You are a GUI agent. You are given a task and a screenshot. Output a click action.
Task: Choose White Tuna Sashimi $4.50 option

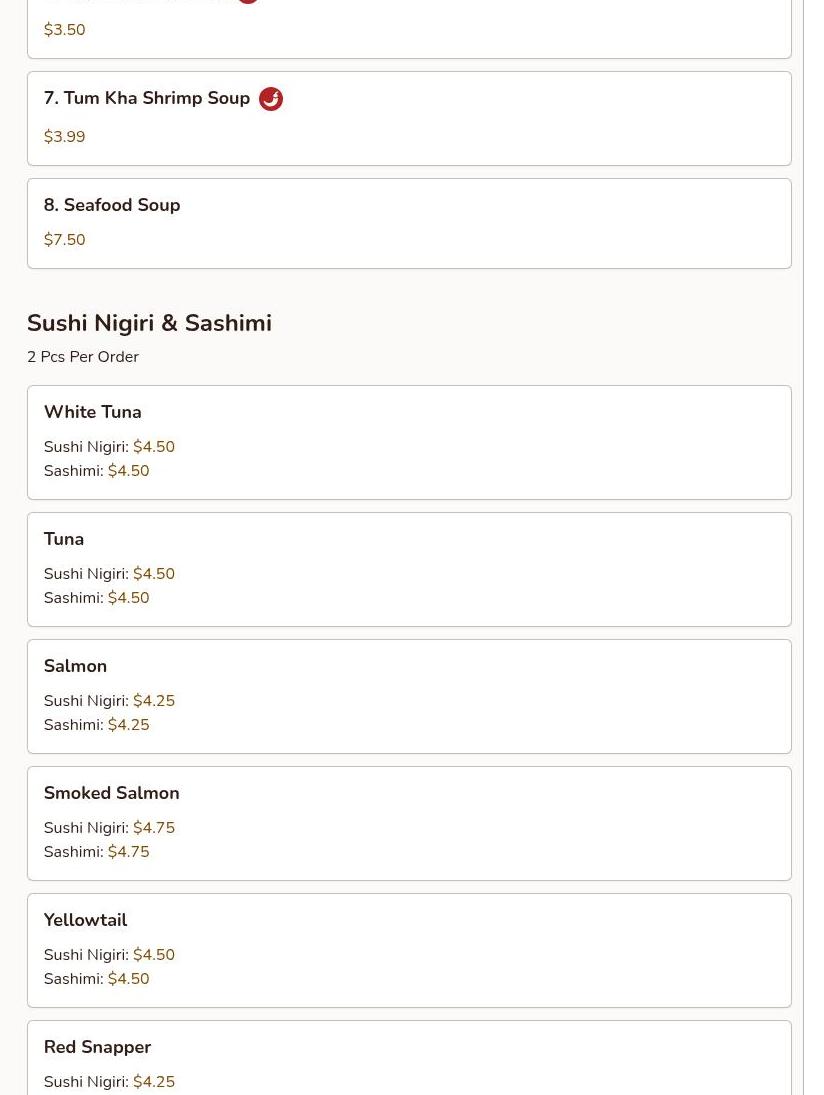(x=96, y=471)
